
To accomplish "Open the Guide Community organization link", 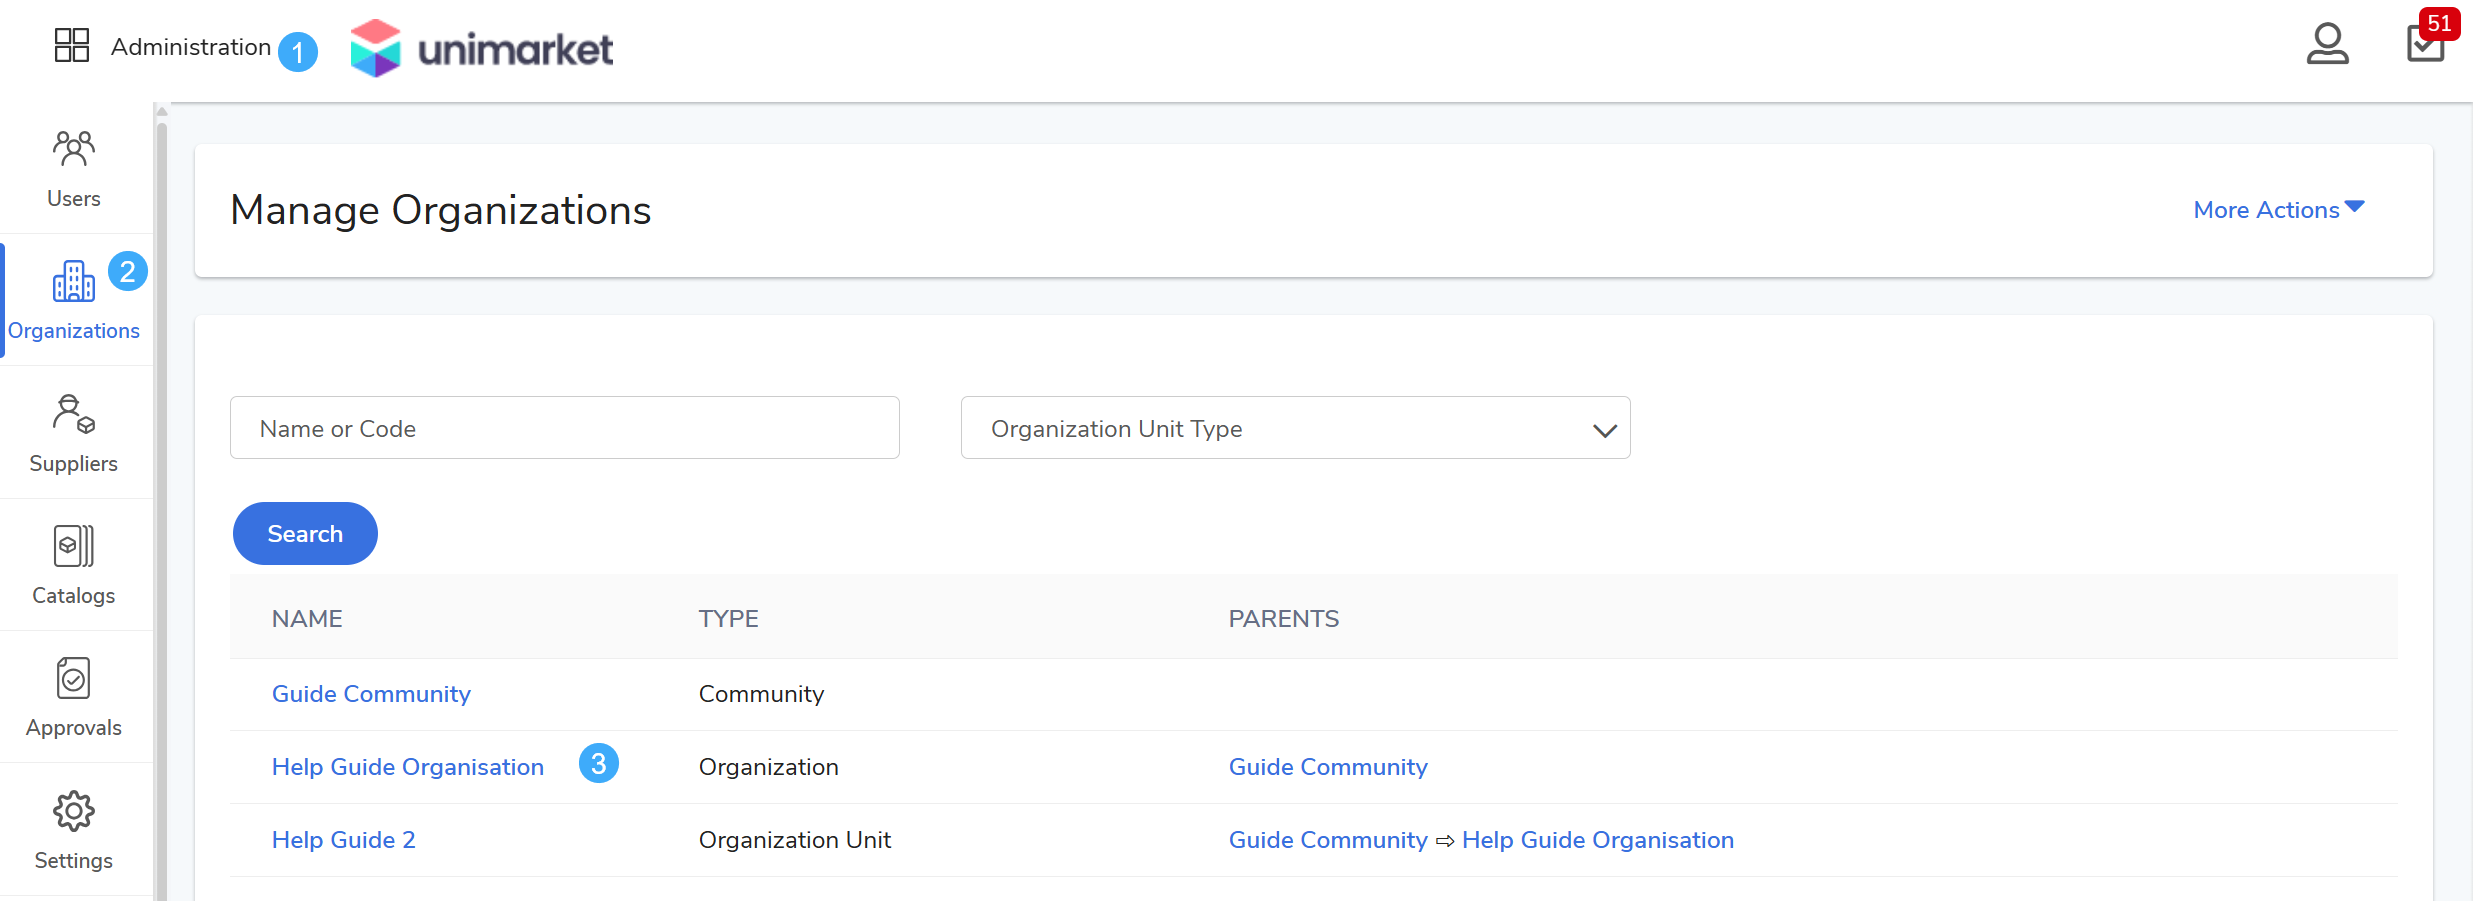I will (371, 694).
